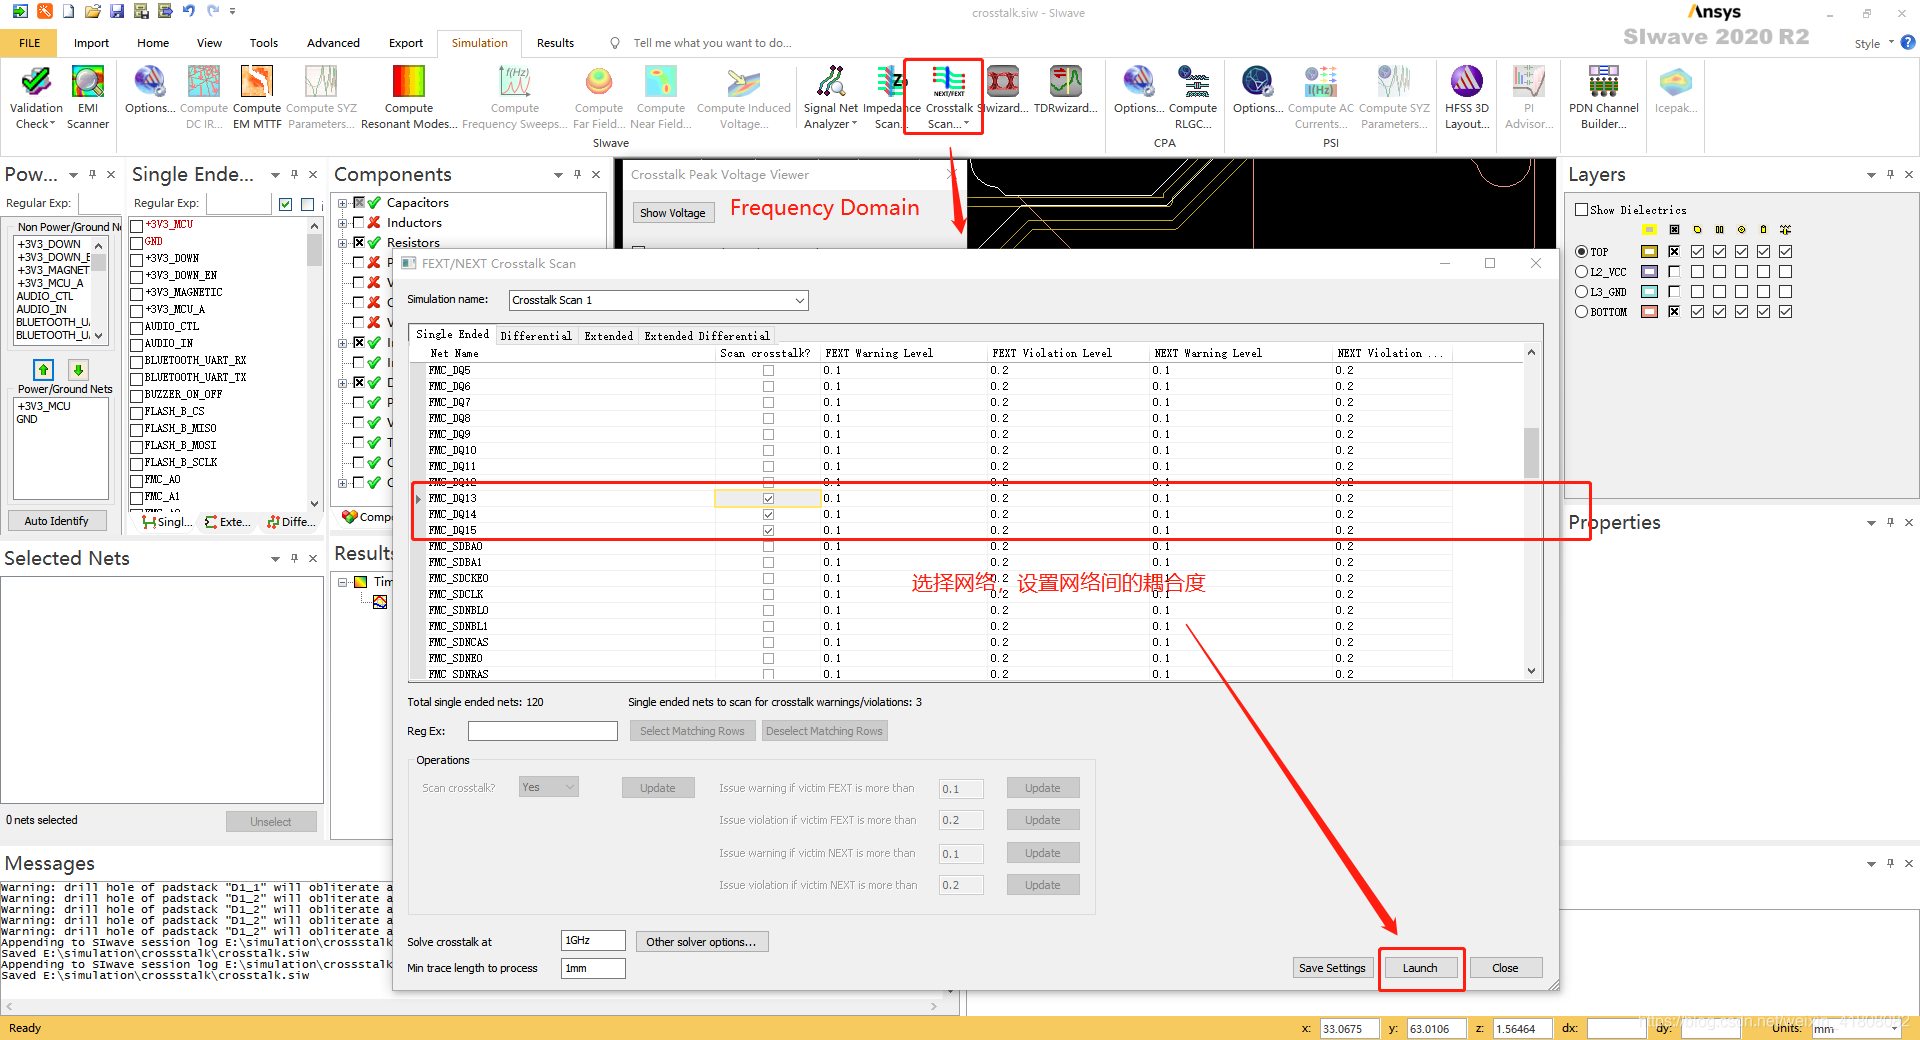Click Save Settings in the scan dialog
The height and width of the screenshot is (1040, 1920).
(x=1332, y=968)
